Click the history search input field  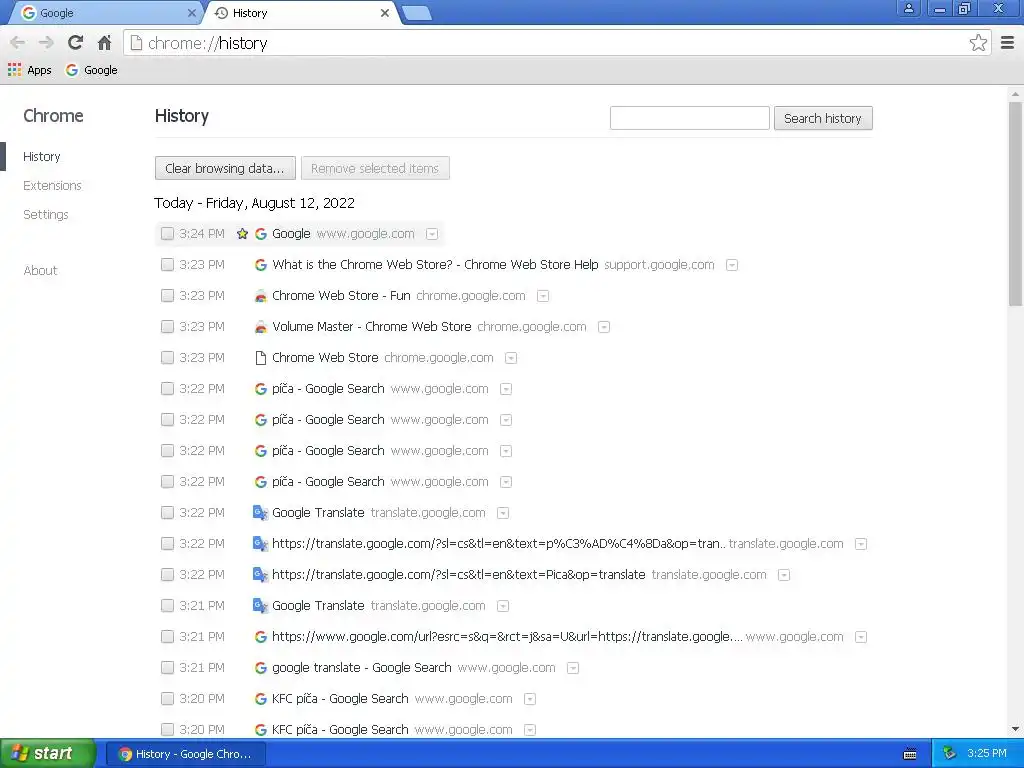pyautogui.click(x=690, y=118)
